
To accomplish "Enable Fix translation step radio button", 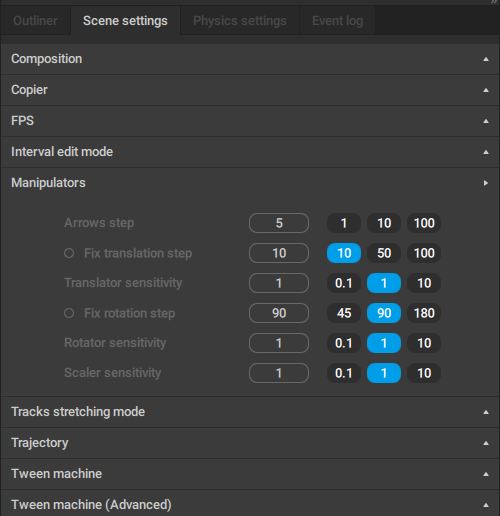I will coord(69,253).
